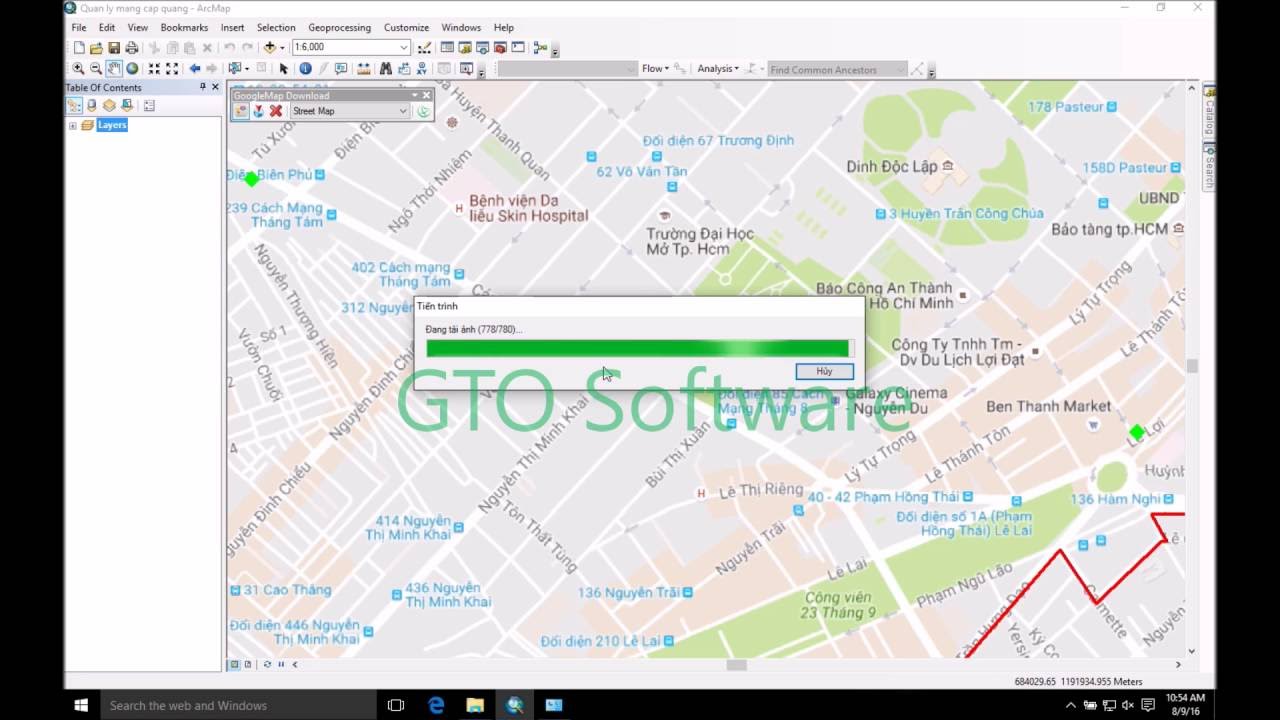Save the map with the floppy disk icon

click(114, 47)
